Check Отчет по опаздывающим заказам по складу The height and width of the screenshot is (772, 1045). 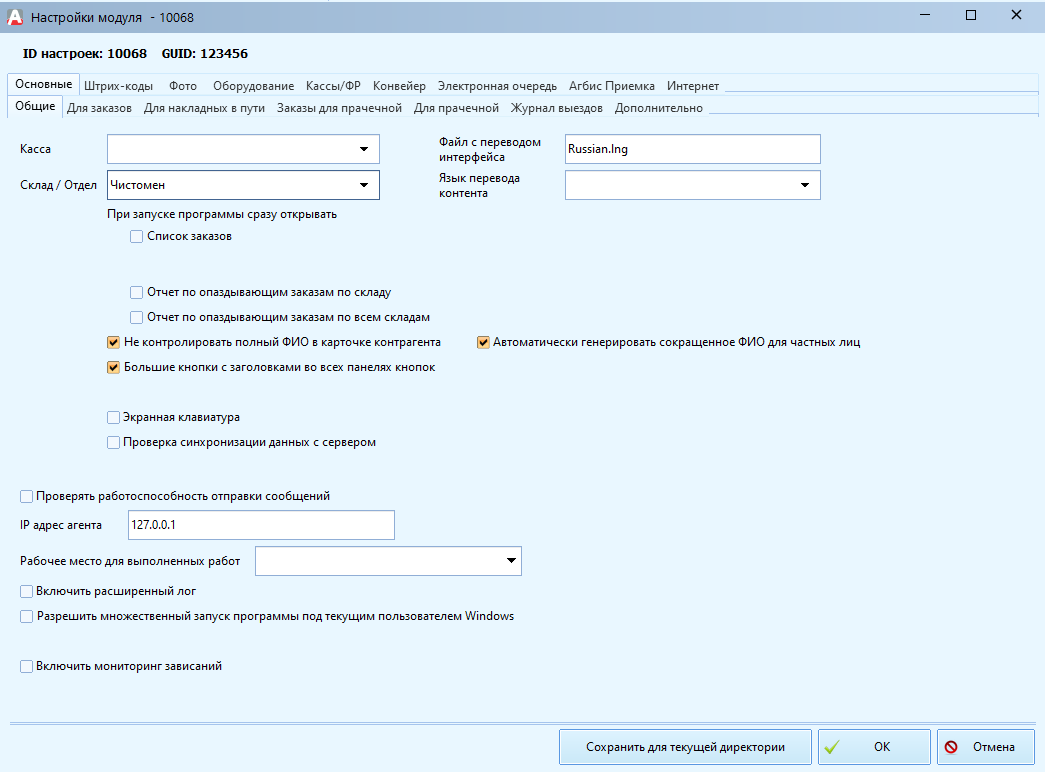[137, 293]
